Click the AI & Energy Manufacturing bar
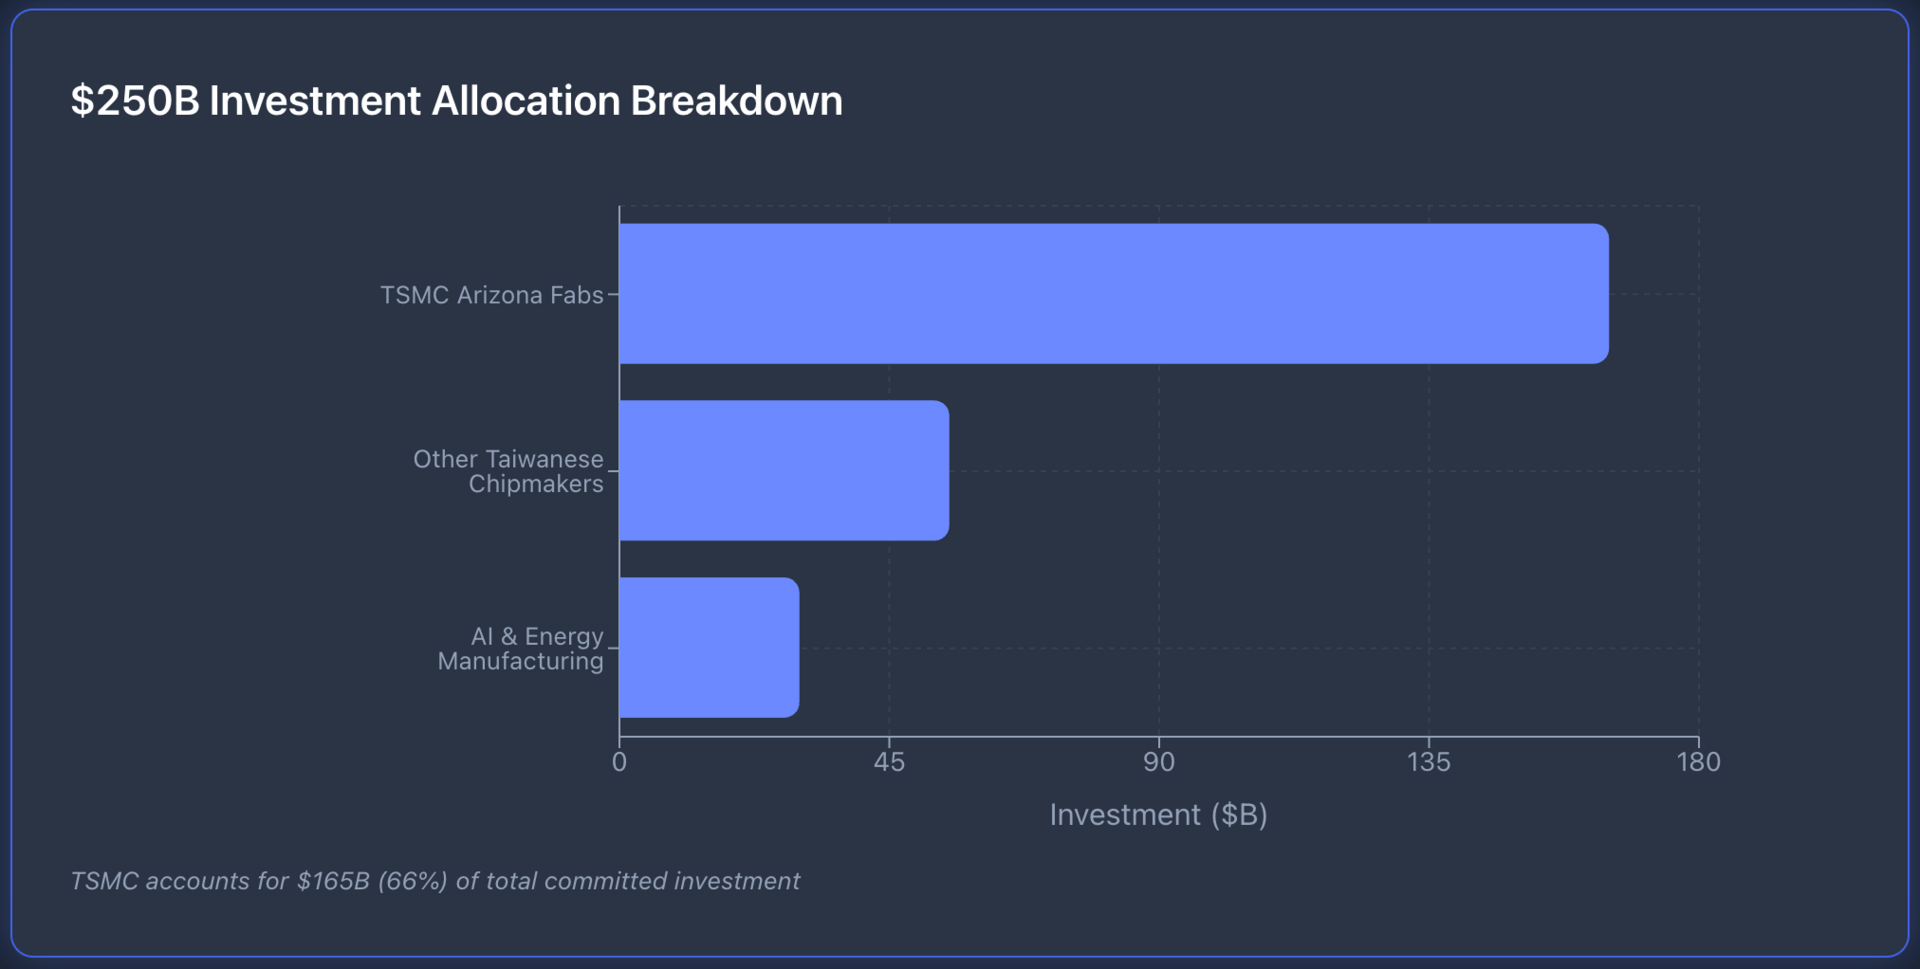This screenshot has height=969, width=1920. pyautogui.click(x=708, y=648)
